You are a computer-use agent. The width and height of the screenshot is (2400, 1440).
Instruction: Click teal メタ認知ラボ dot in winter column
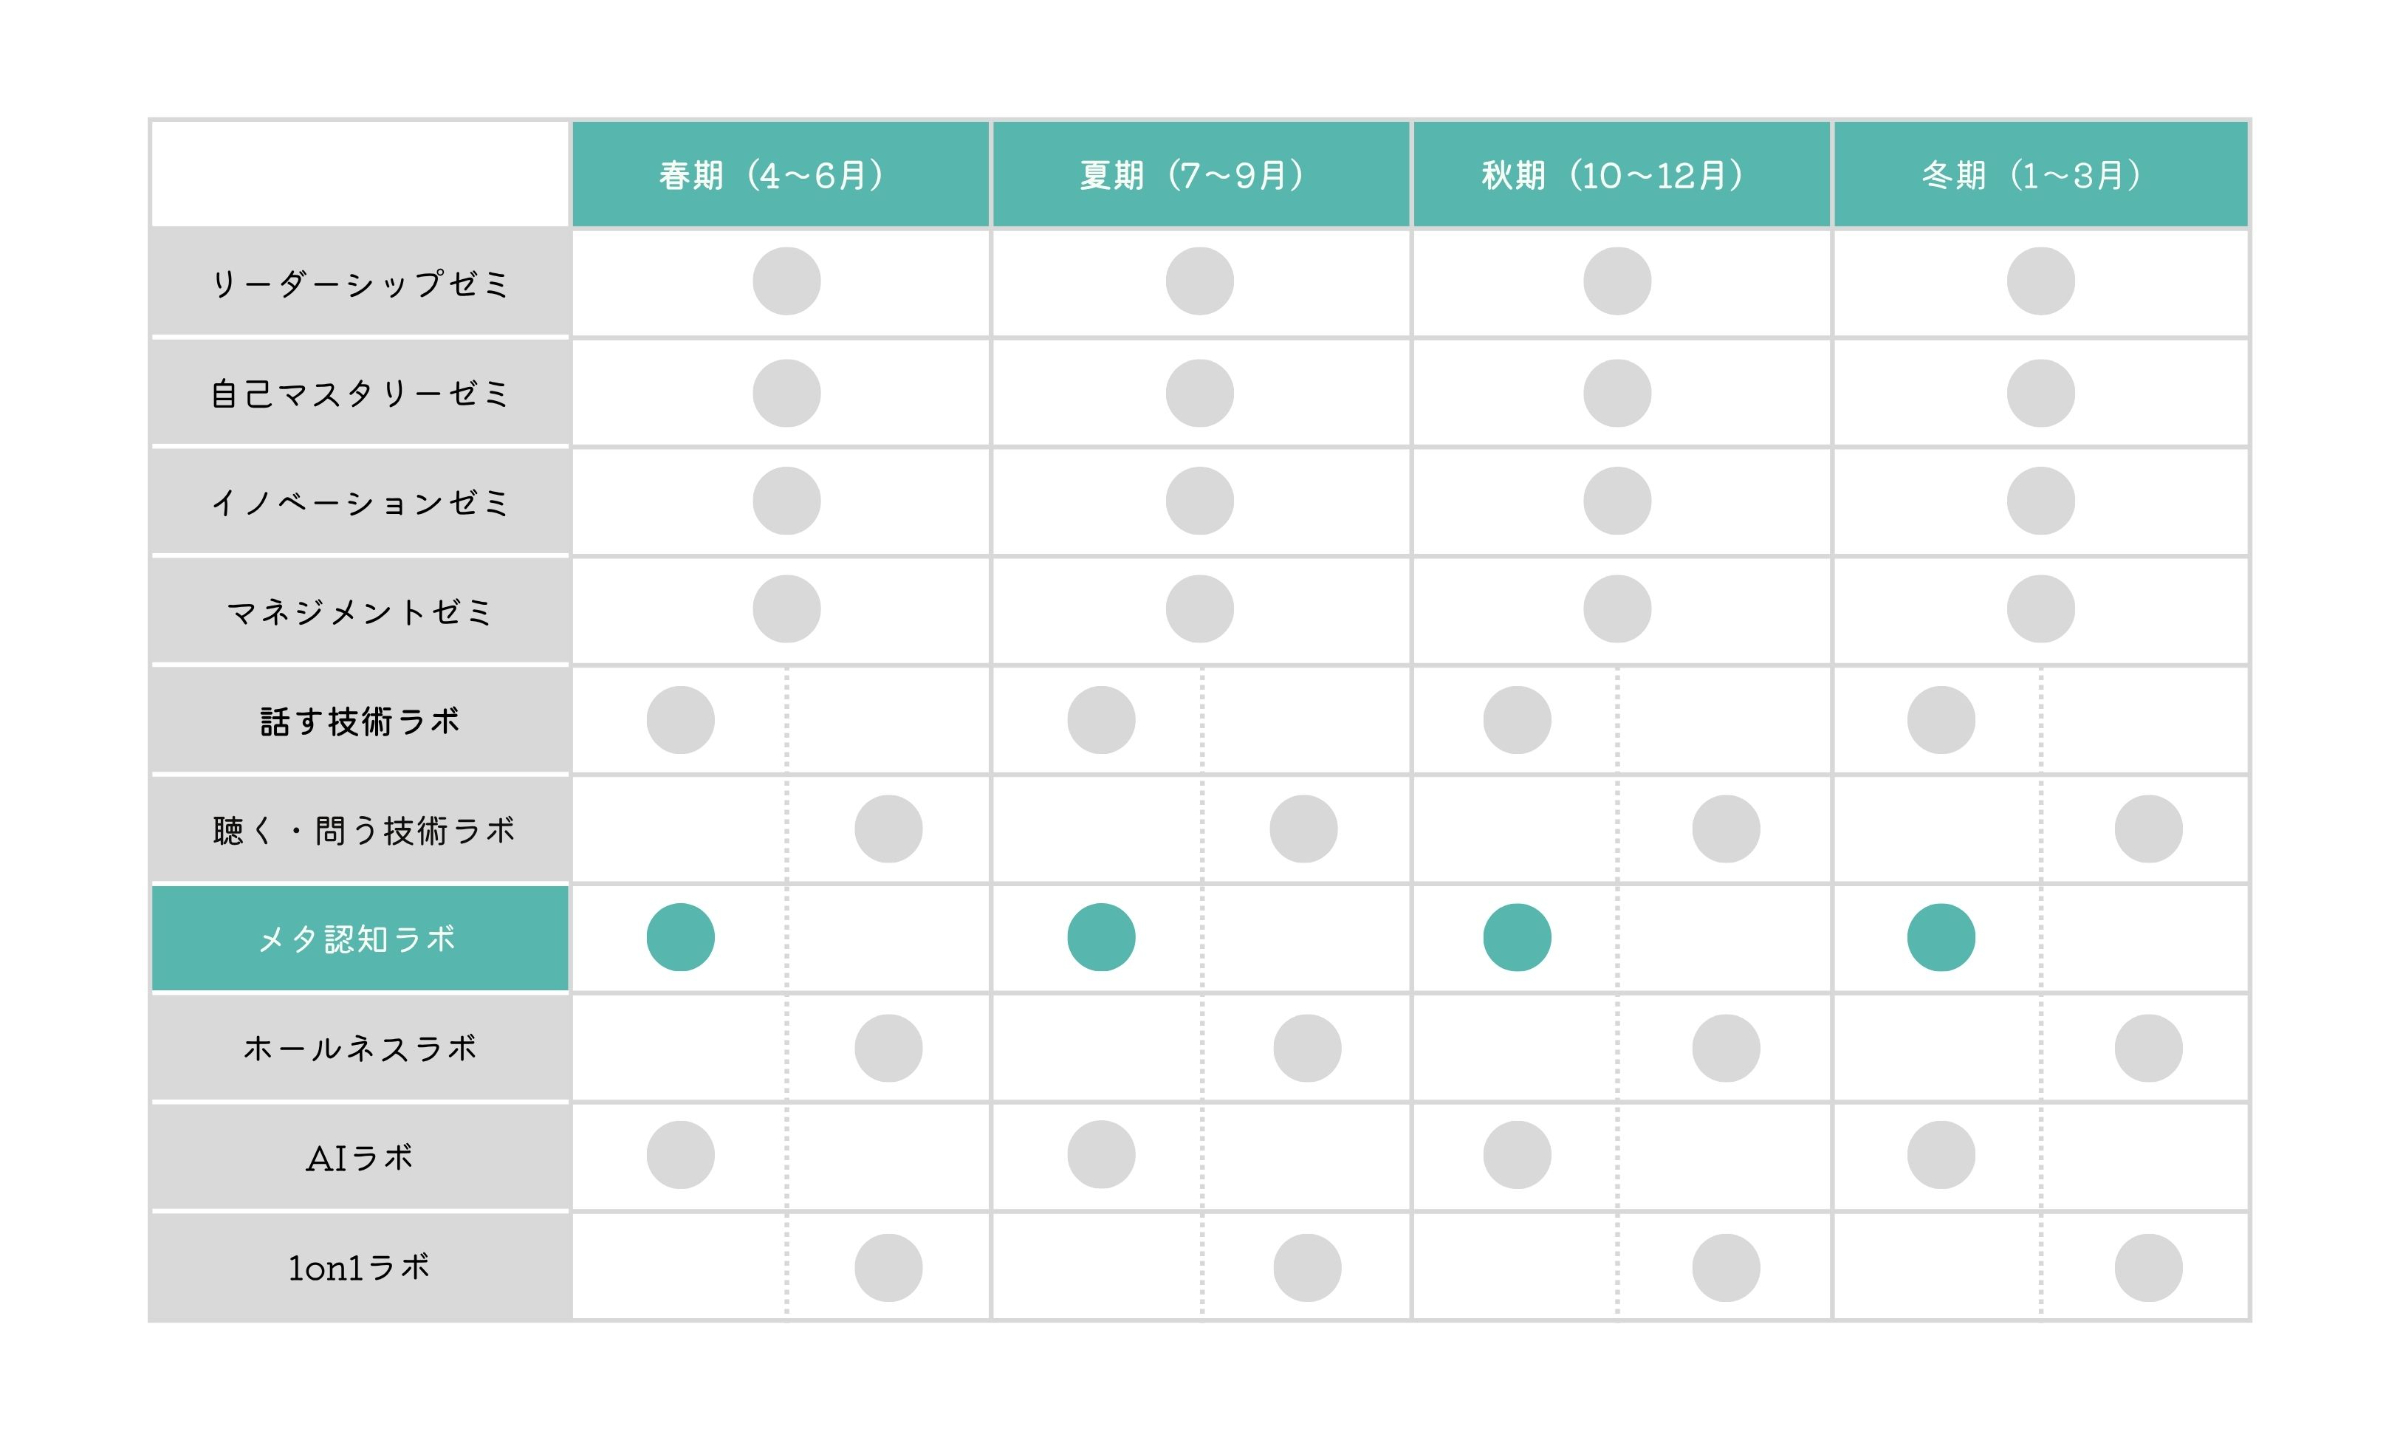(x=1941, y=937)
